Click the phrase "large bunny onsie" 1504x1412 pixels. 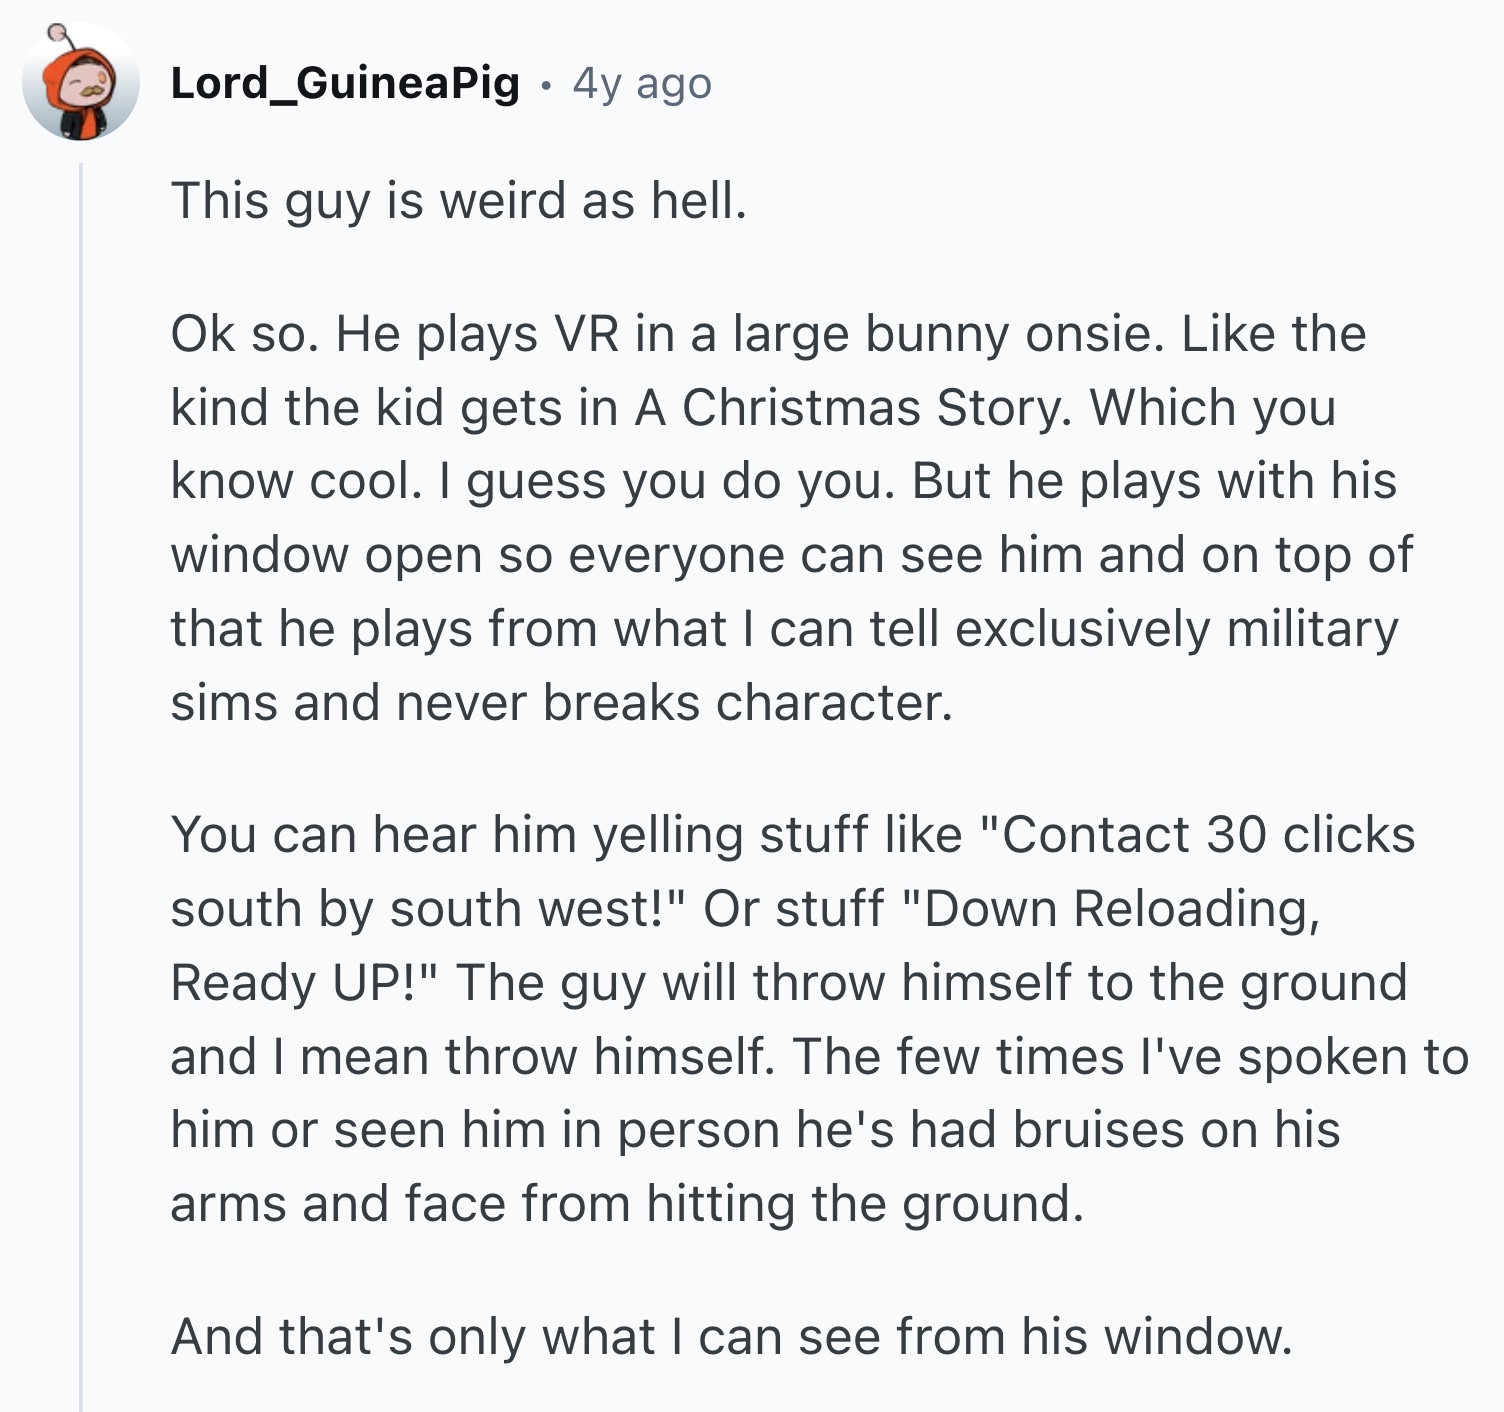948,334
